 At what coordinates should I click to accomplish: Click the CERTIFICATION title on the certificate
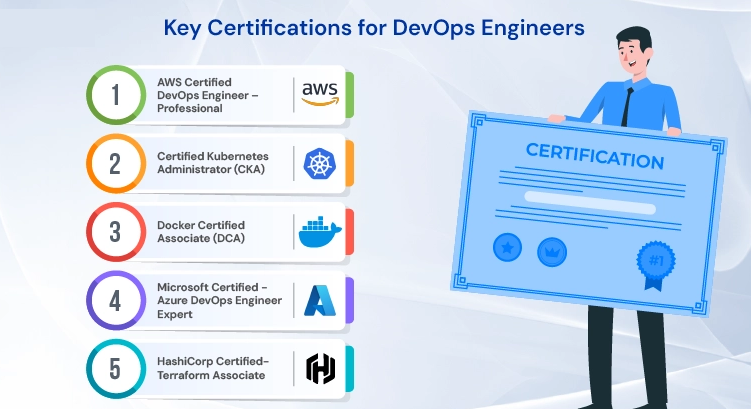[594, 158]
